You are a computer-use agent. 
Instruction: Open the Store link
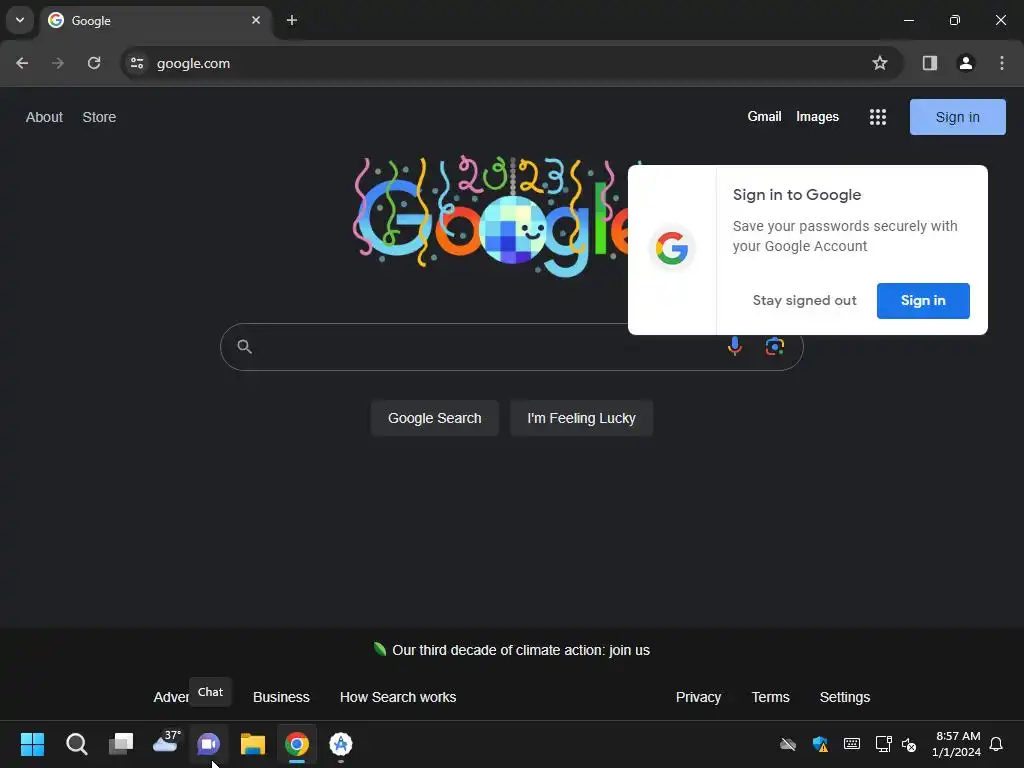point(99,117)
